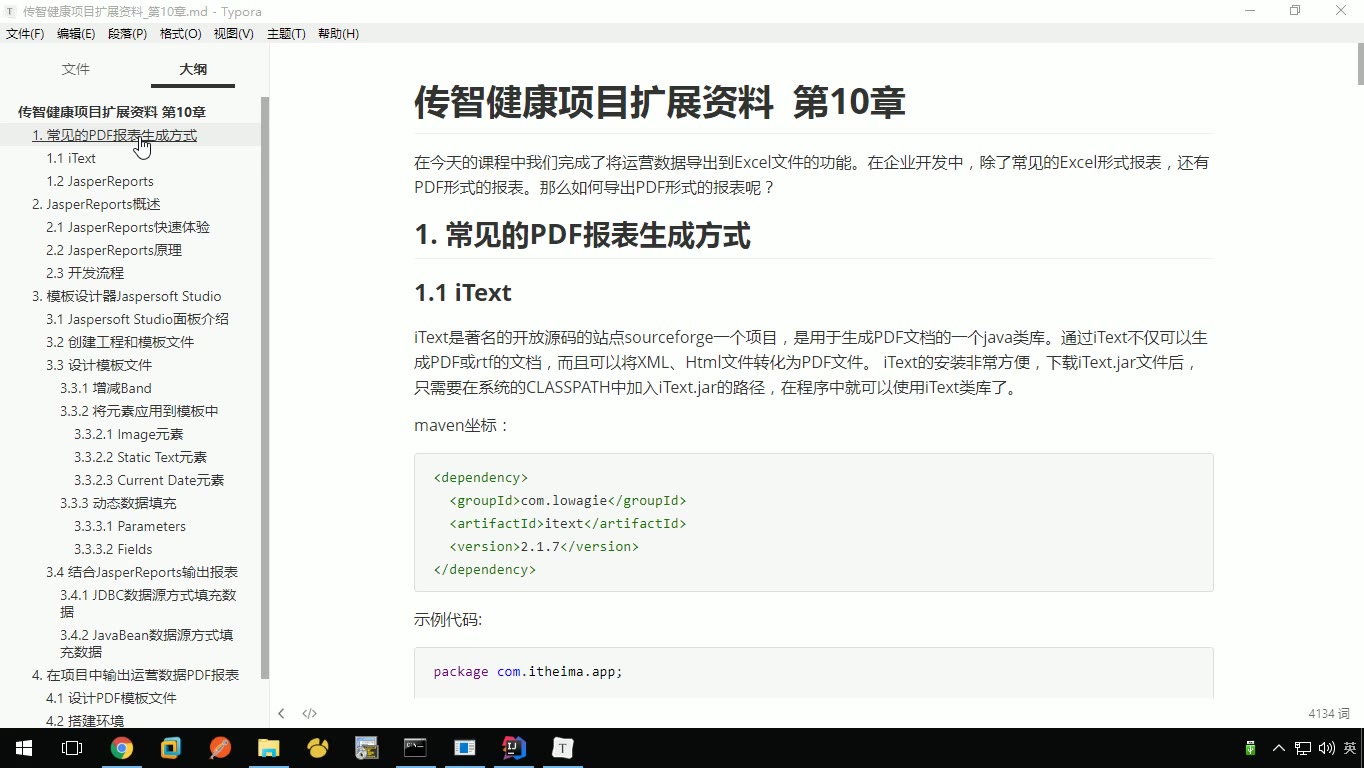
Task: Jump to 3.3.1 增减Band in outline
Action: pyautogui.click(x=106, y=388)
